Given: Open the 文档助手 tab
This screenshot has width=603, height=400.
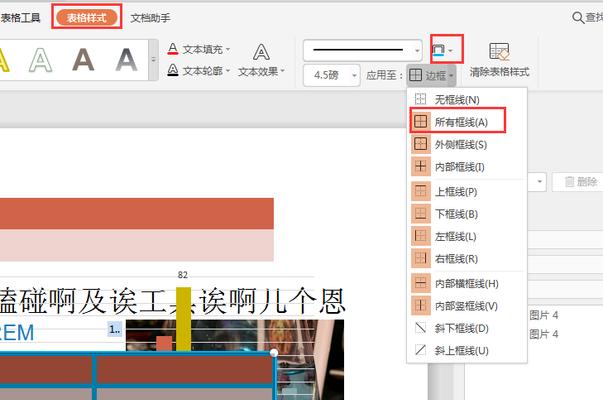Looking at the screenshot, I should click(150, 18).
